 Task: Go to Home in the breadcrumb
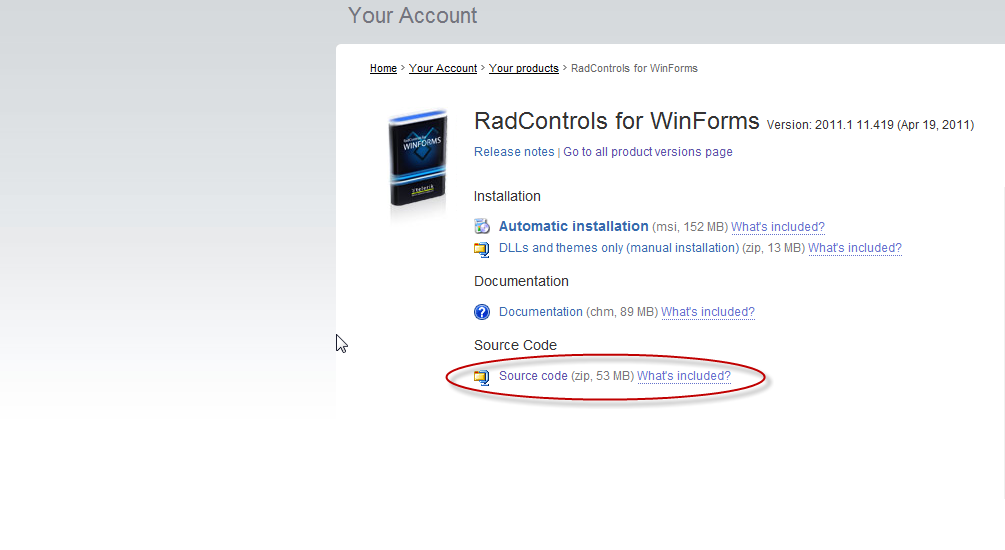[x=383, y=69]
